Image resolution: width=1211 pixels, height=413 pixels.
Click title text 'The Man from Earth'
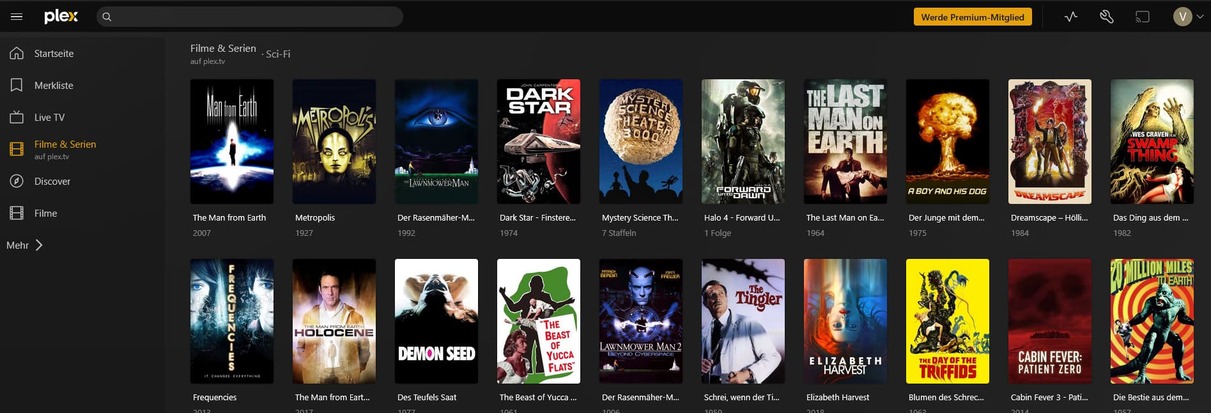click(x=229, y=217)
